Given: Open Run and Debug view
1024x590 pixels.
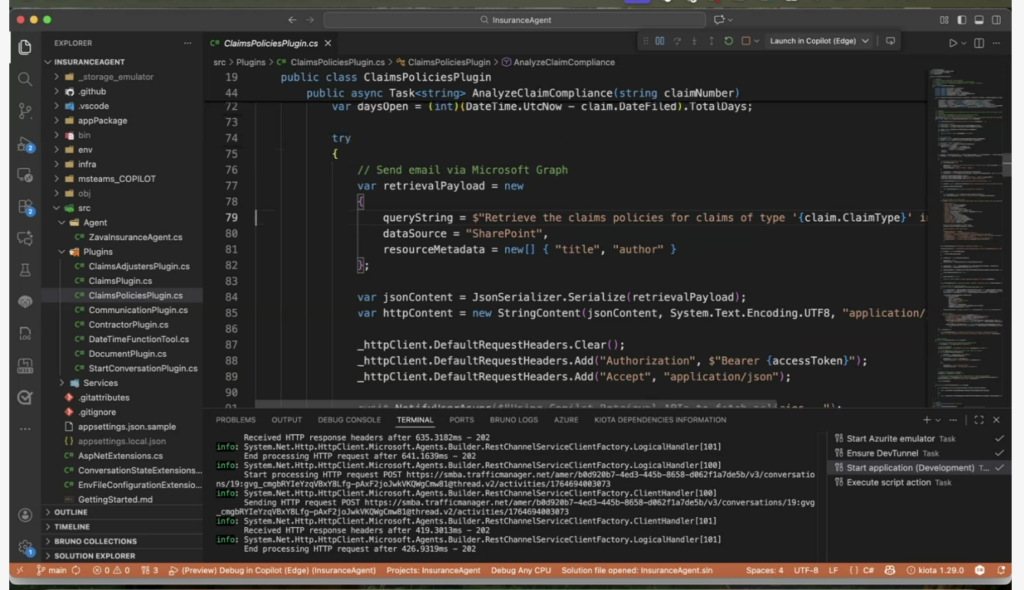Looking at the screenshot, I should [25, 143].
